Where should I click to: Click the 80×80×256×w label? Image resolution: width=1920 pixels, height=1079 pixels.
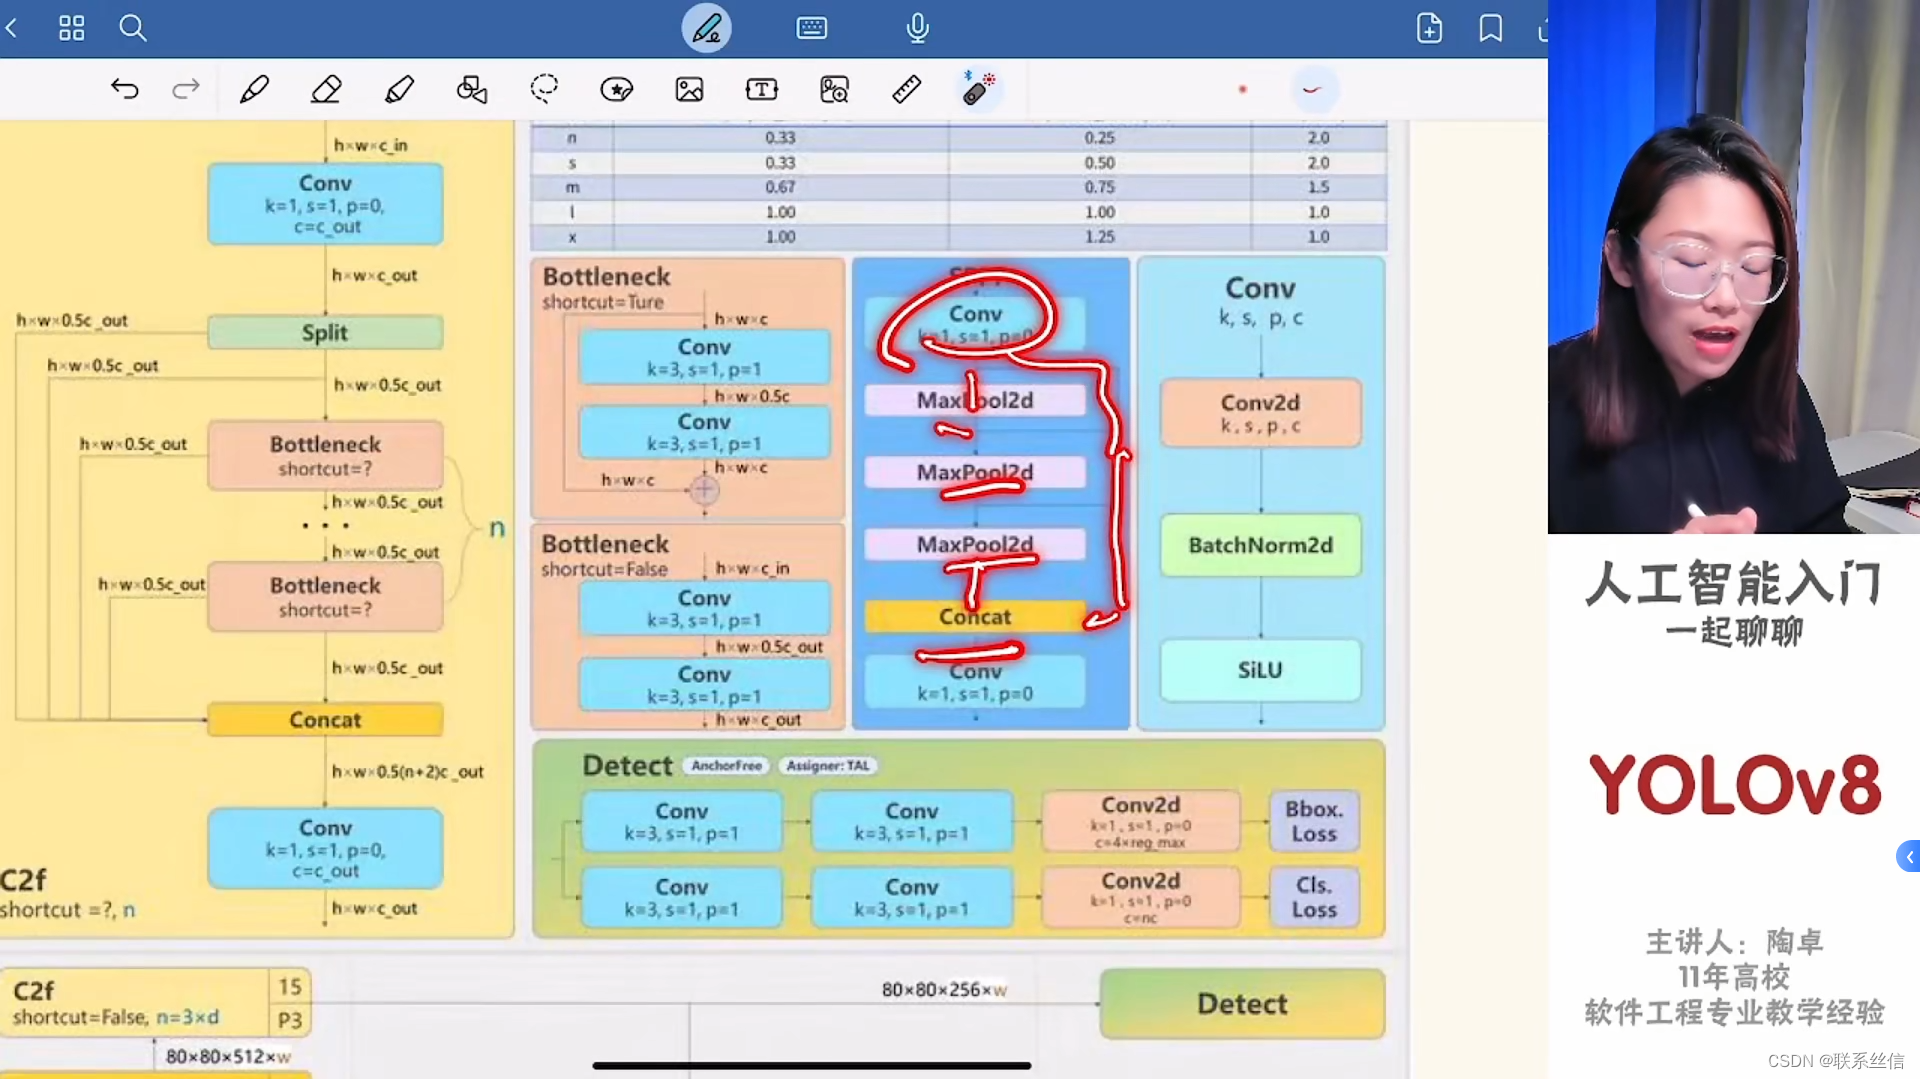[x=944, y=989]
